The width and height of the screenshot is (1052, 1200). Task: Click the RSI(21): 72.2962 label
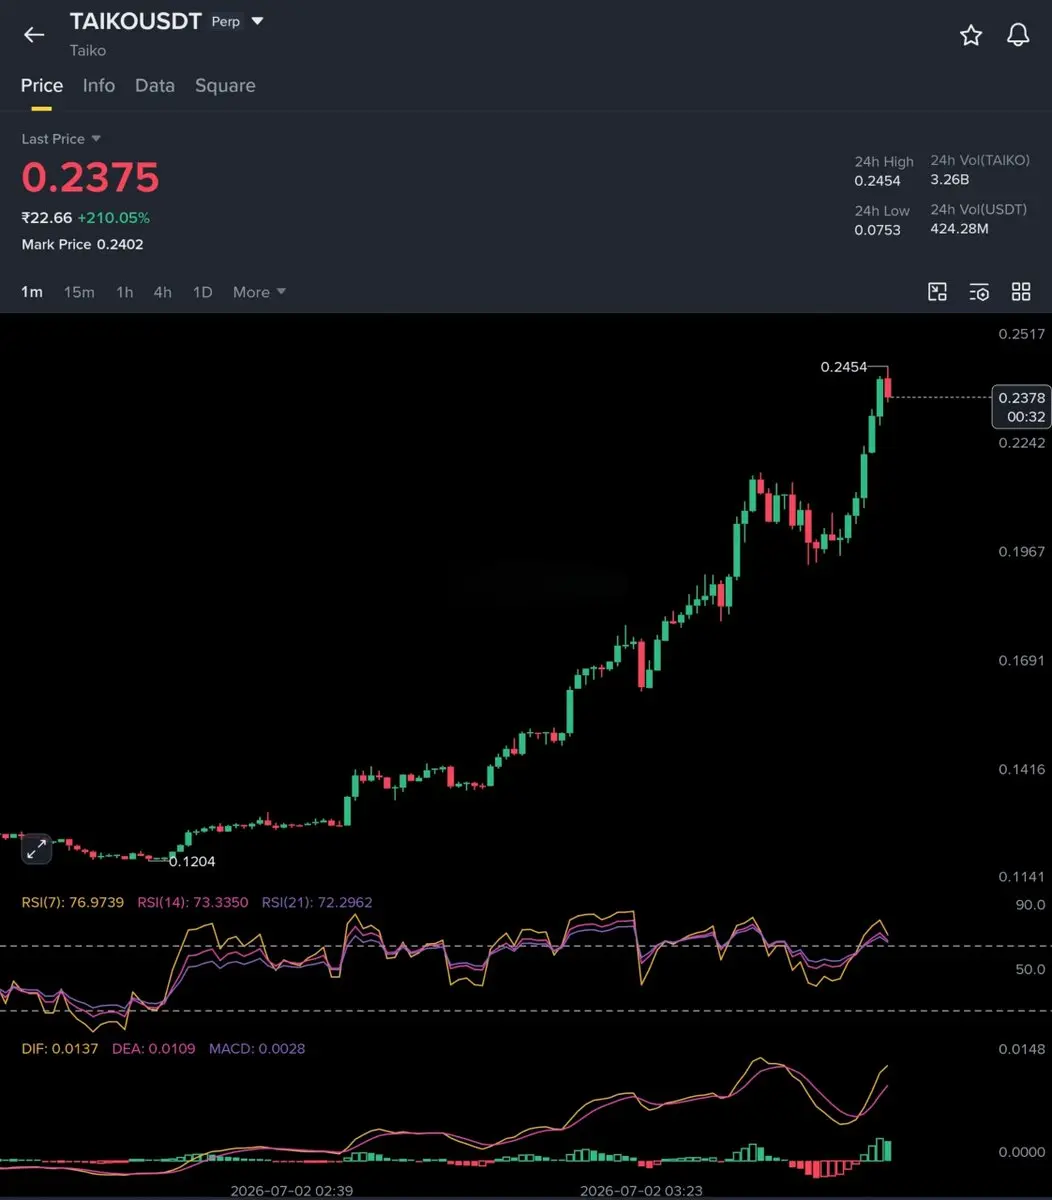[317, 902]
